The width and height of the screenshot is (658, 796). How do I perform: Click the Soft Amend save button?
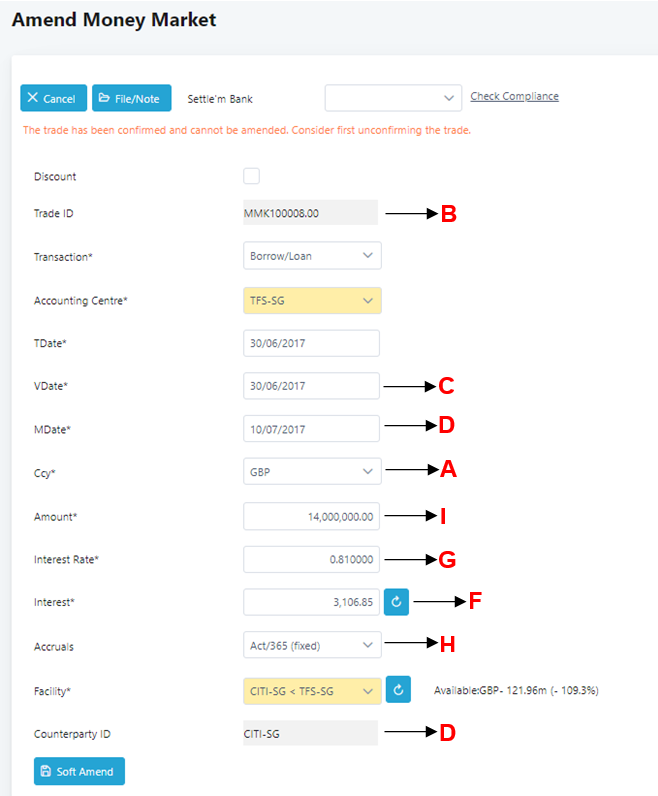(x=79, y=771)
